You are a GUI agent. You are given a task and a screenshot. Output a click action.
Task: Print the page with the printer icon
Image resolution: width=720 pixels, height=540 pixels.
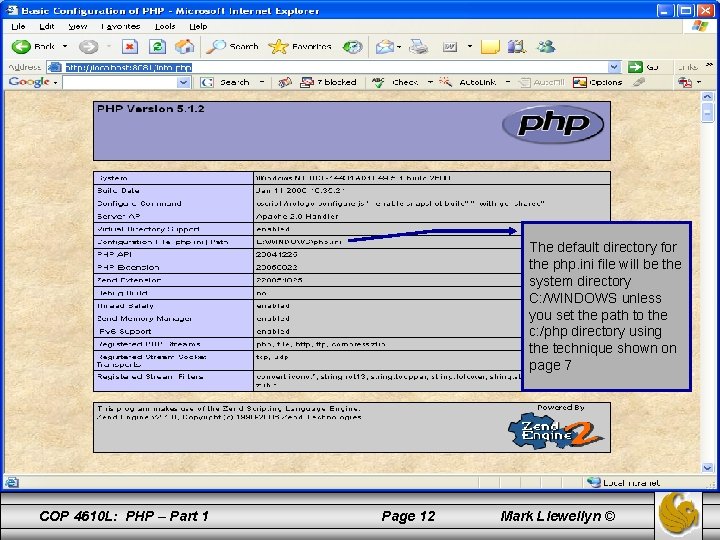[x=418, y=46]
